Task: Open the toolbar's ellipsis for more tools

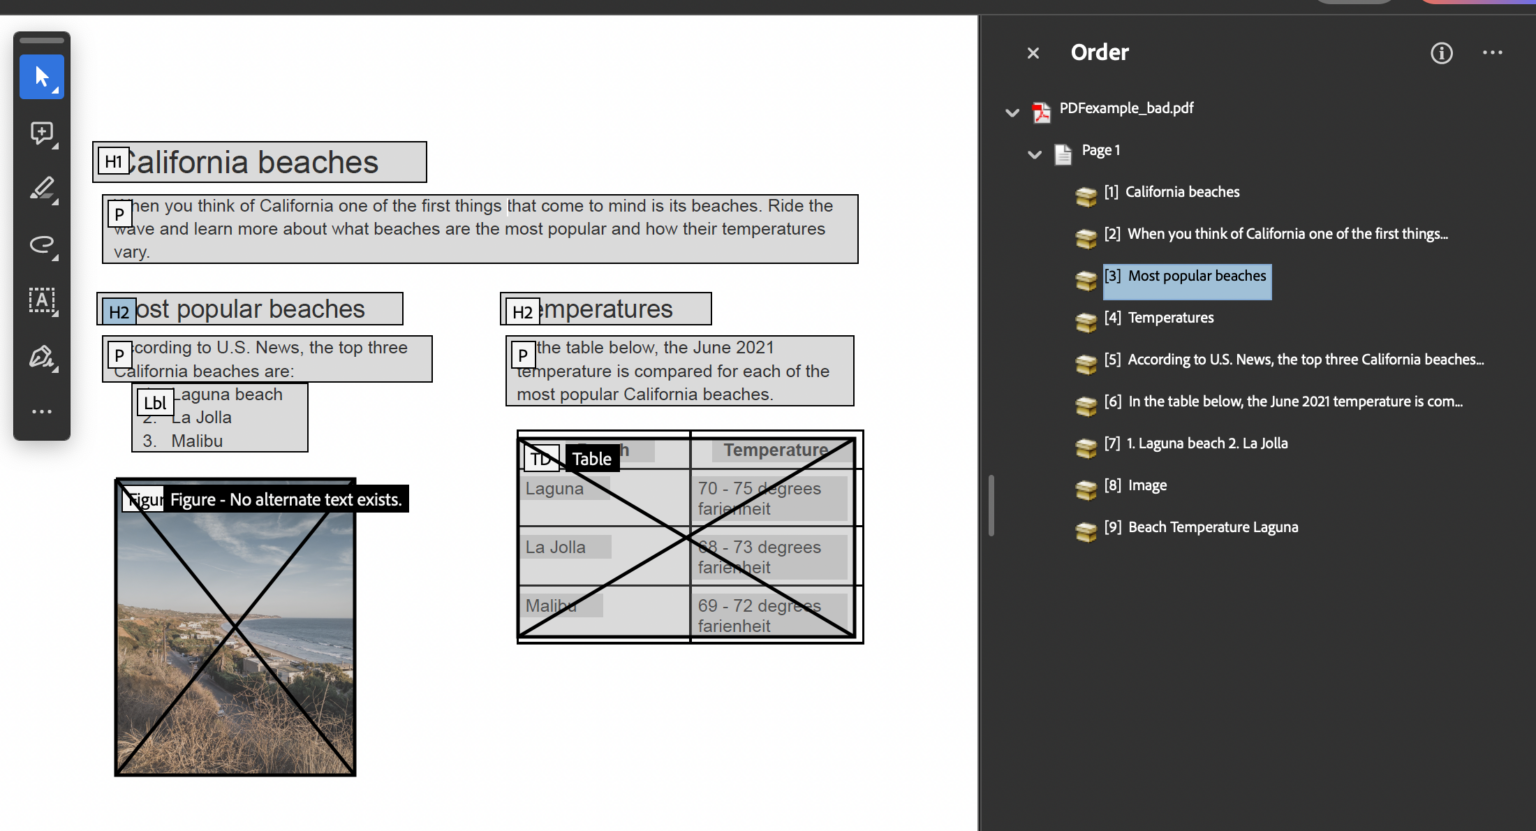Action: (x=41, y=411)
